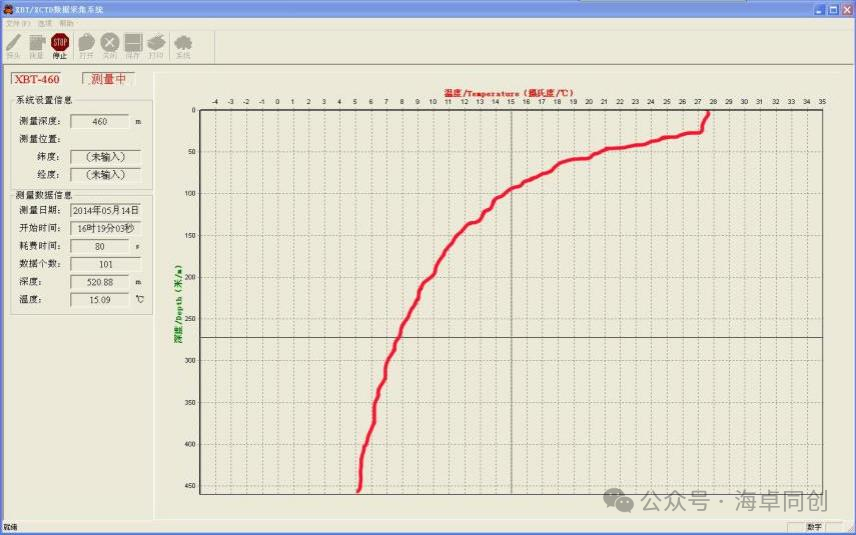Open the 系统 (System) toolbar icon
Screen dimensions: 856x535
click(x=183, y=43)
